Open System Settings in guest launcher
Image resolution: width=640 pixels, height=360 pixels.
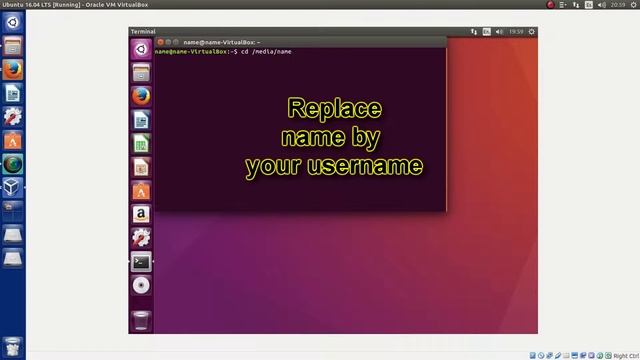click(141, 238)
